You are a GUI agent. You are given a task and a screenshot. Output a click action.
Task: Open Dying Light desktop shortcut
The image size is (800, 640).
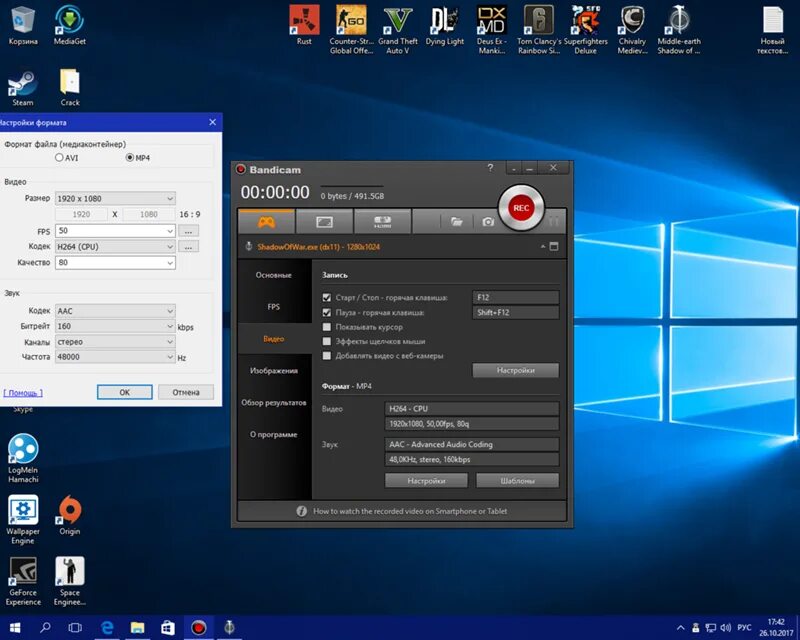pos(445,25)
